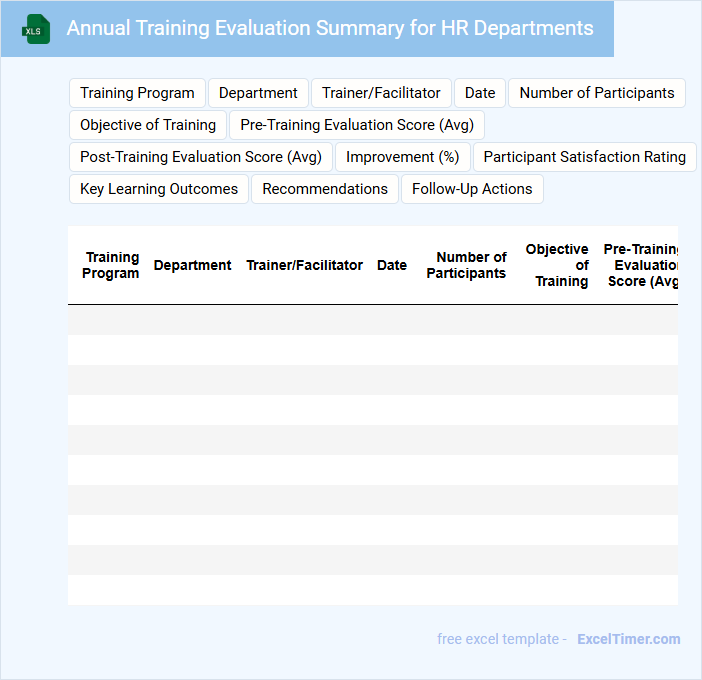Click Post-Training Evaluation Score (Avg) tag
This screenshot has width=702, height=680.
click(201, 157)
